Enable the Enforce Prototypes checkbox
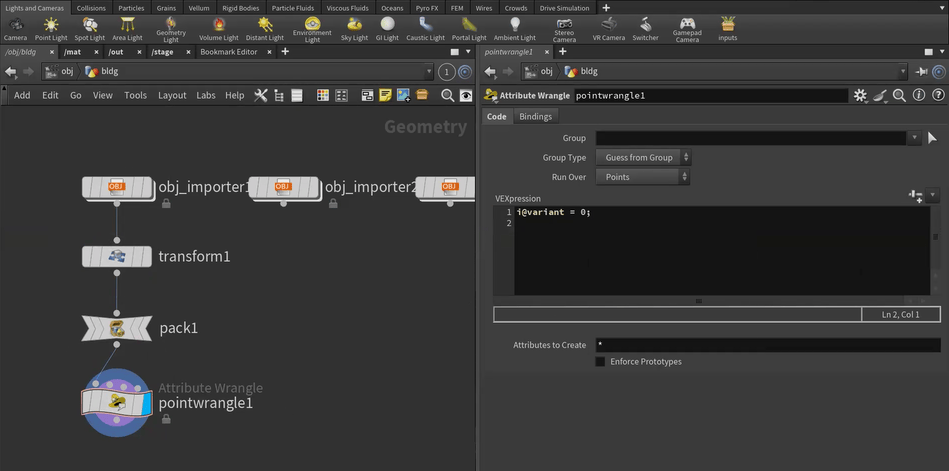Image resolution: width=949 pixels, height=471 pixels. pyautogui.click(x=600, y=362)
